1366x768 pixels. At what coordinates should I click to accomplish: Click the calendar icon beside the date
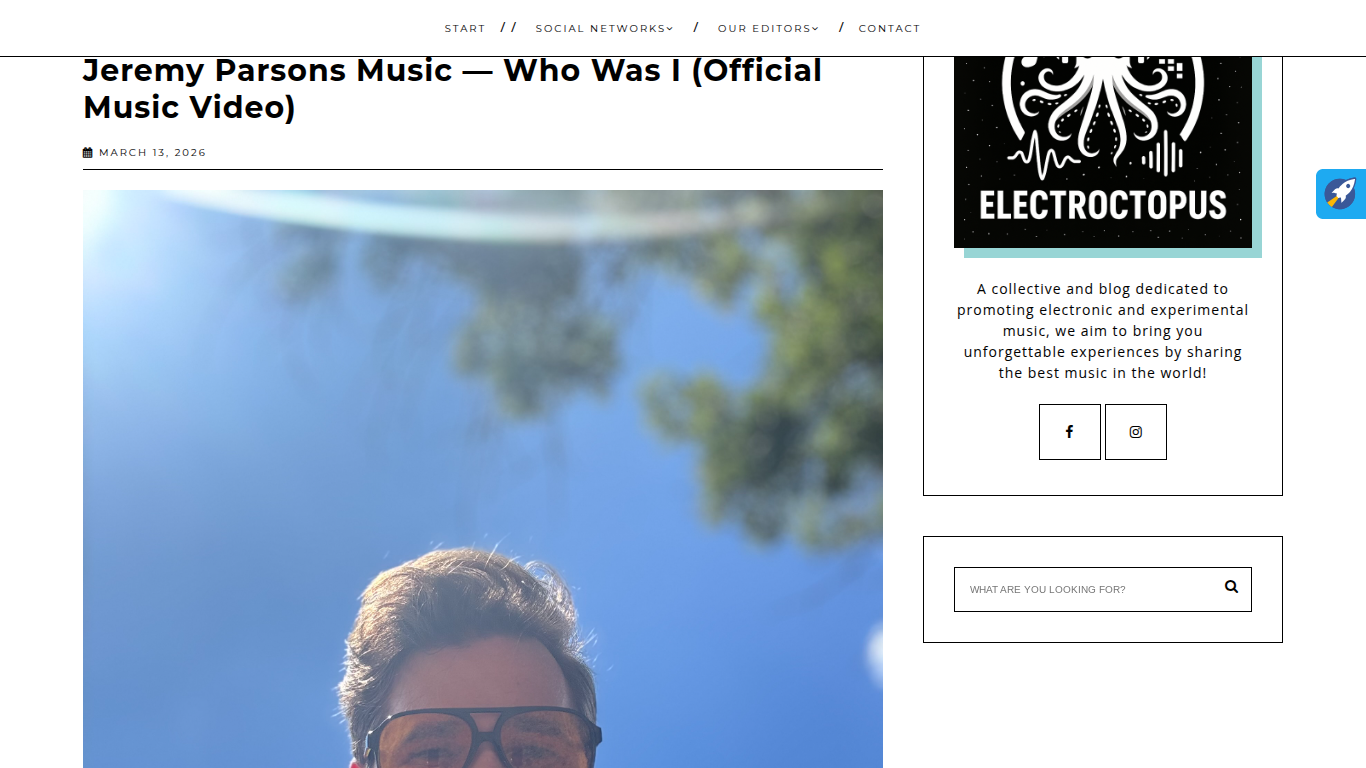click(x=88, y=153)
